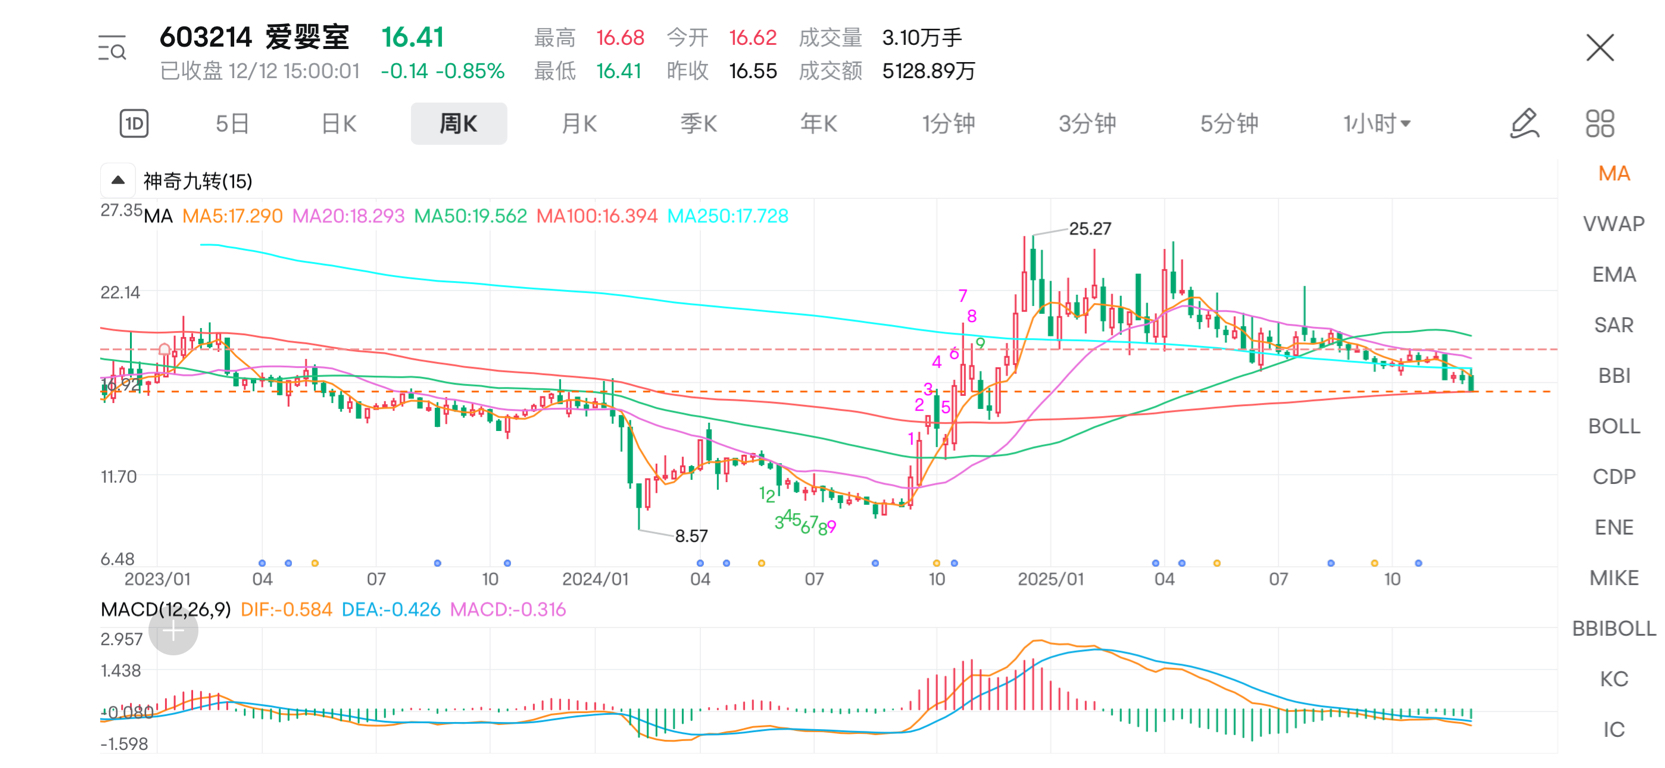Click the MACD(12,26,9) indicator title
The height and width of the screenshot is (768, 1665).
click(166, 609)
